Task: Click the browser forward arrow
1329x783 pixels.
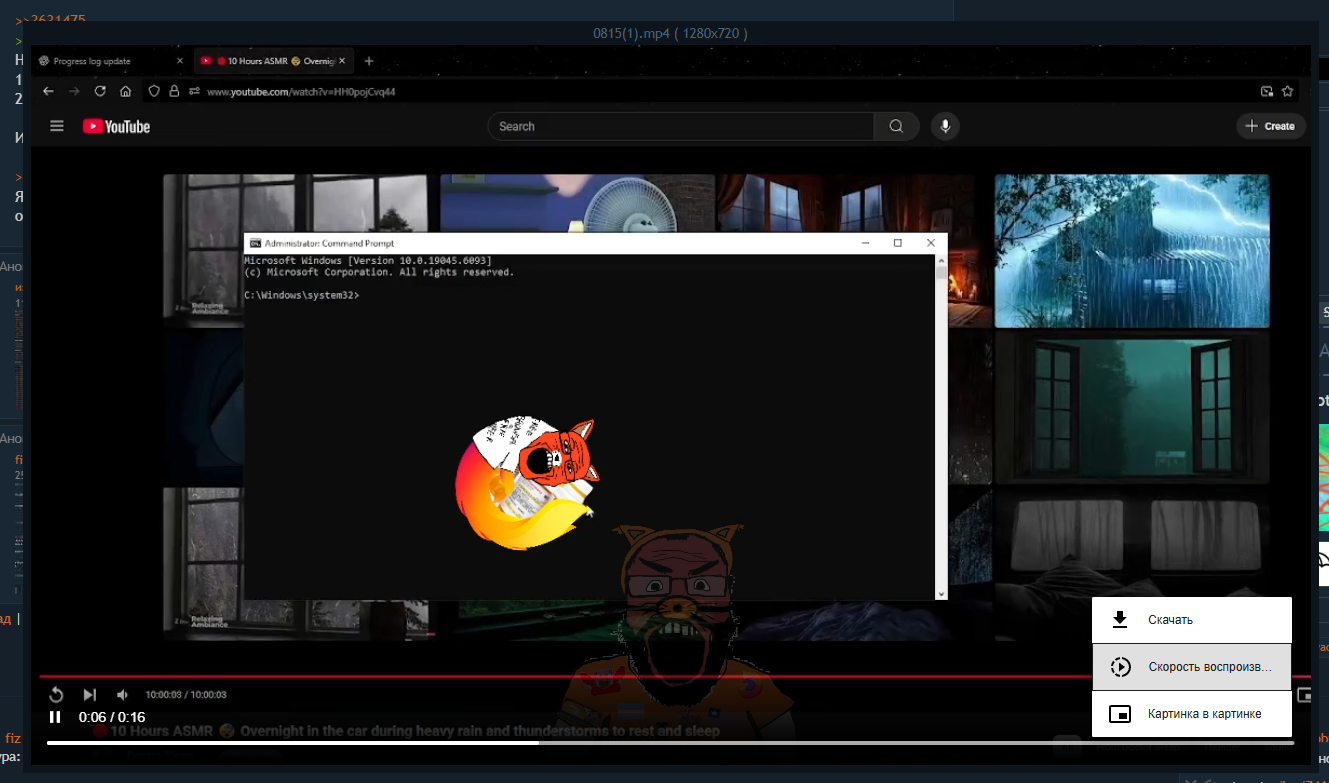Action: [74, 91]
